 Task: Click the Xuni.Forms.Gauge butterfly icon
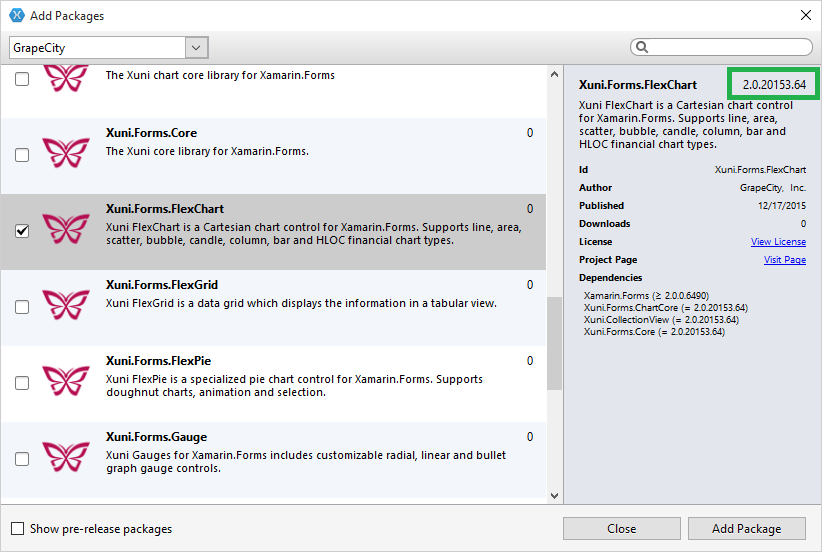(x=66, y=457)
